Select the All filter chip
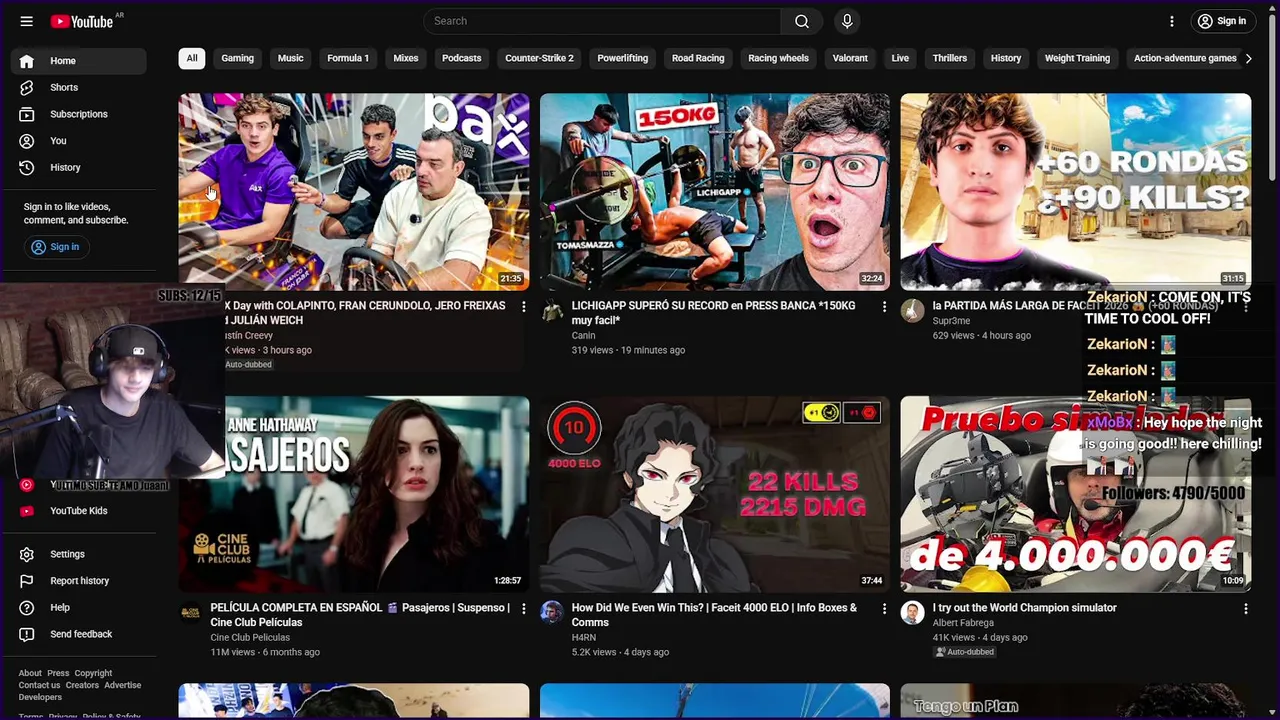Viewport: 1280px width, 720px height. [192, 58]
